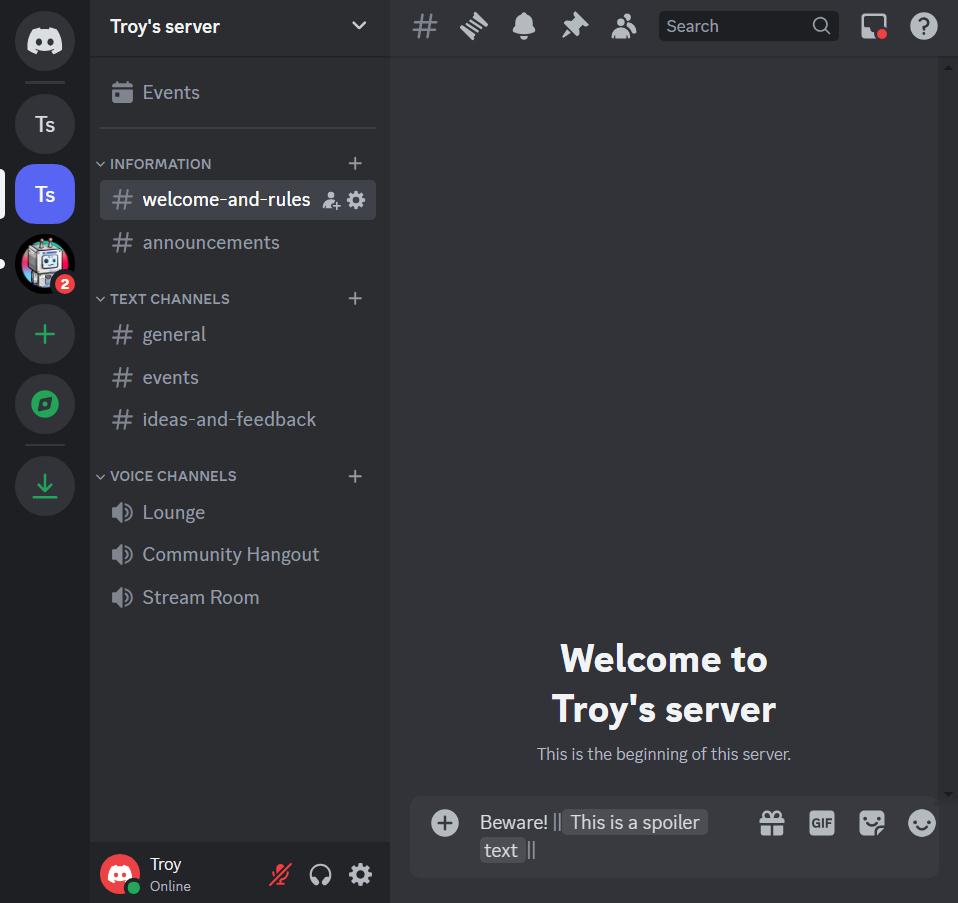
Task: Open the Events page
Action: point(170,92)
